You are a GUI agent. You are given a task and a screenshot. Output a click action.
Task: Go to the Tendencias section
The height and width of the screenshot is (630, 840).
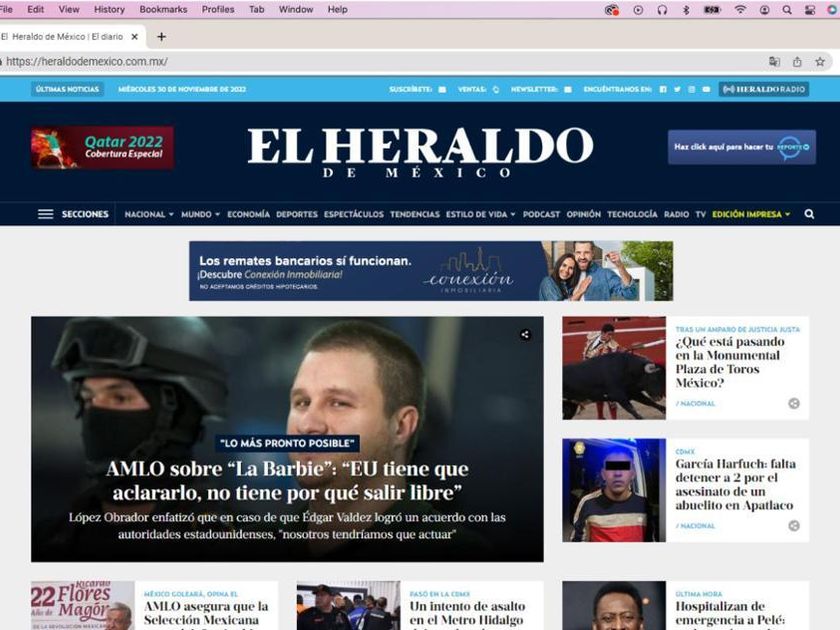(415, 214)
